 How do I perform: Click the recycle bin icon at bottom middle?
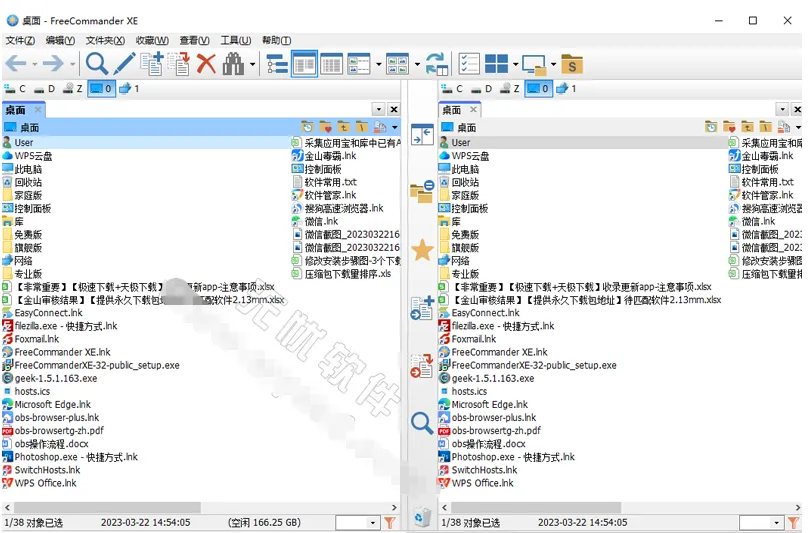(x=422, y=516)
